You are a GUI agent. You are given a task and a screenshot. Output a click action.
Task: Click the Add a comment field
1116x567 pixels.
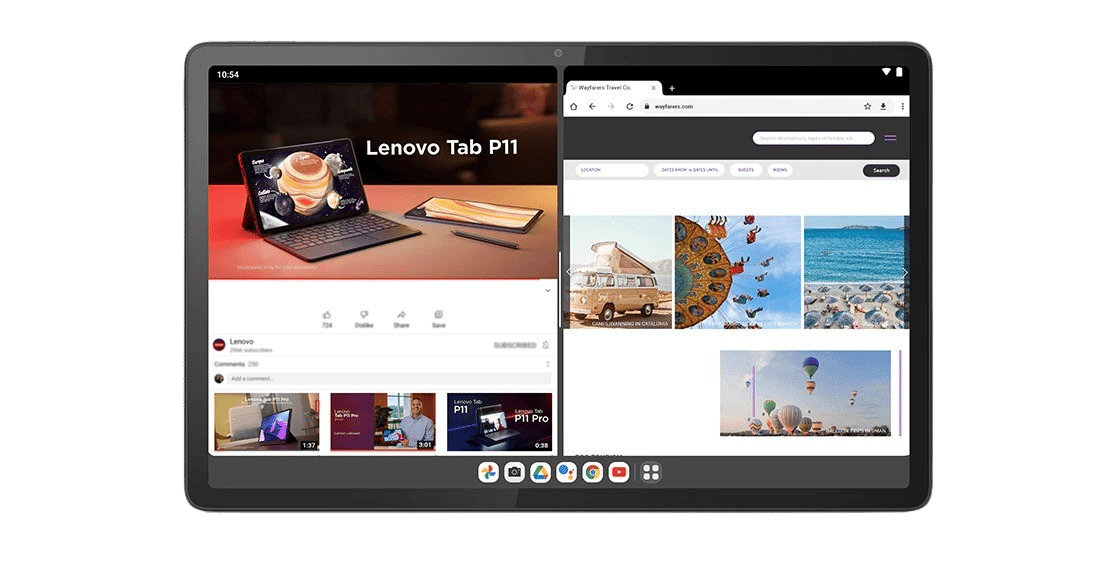(389, 378)
